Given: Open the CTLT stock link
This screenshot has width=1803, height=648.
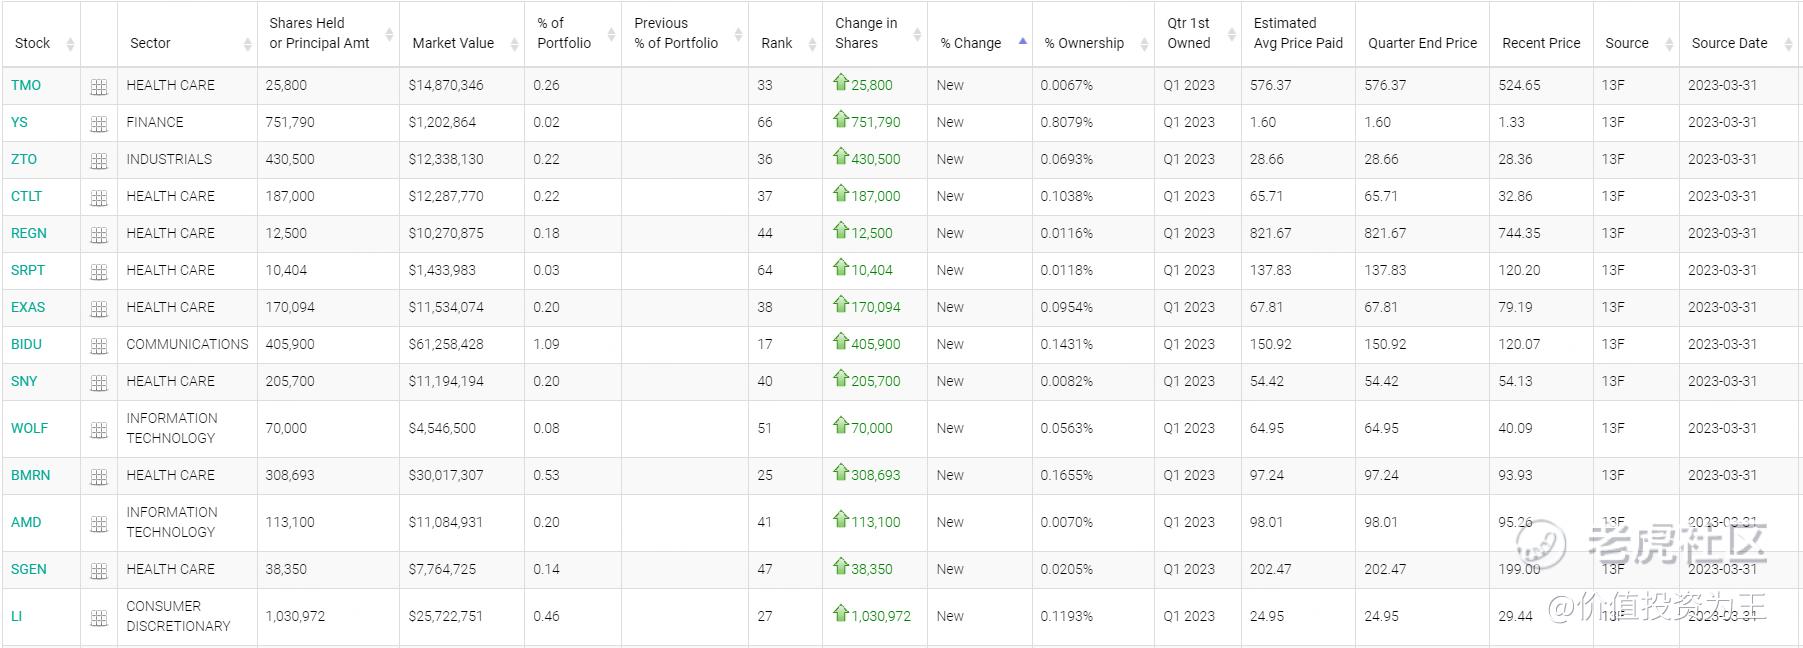Looking at the screenshot, I should (27, 196).
